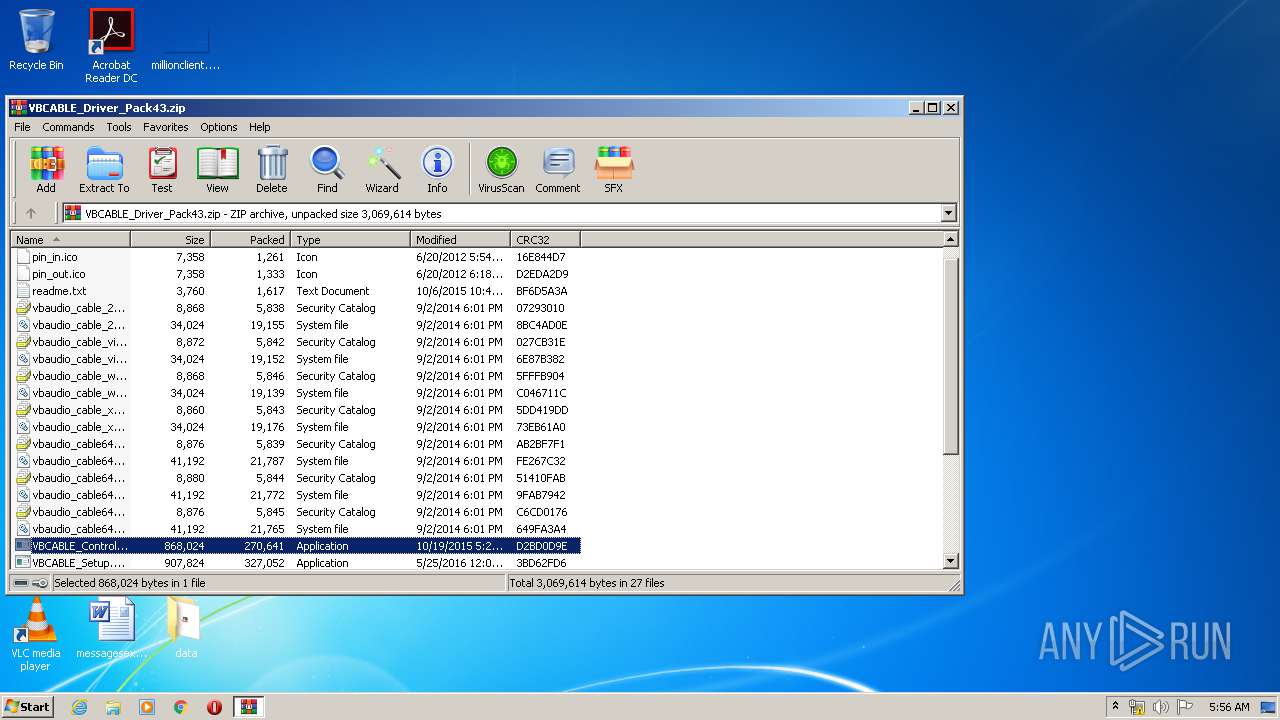Select file with CRC32 07293010
The image size is (1280, 720).
296,308
